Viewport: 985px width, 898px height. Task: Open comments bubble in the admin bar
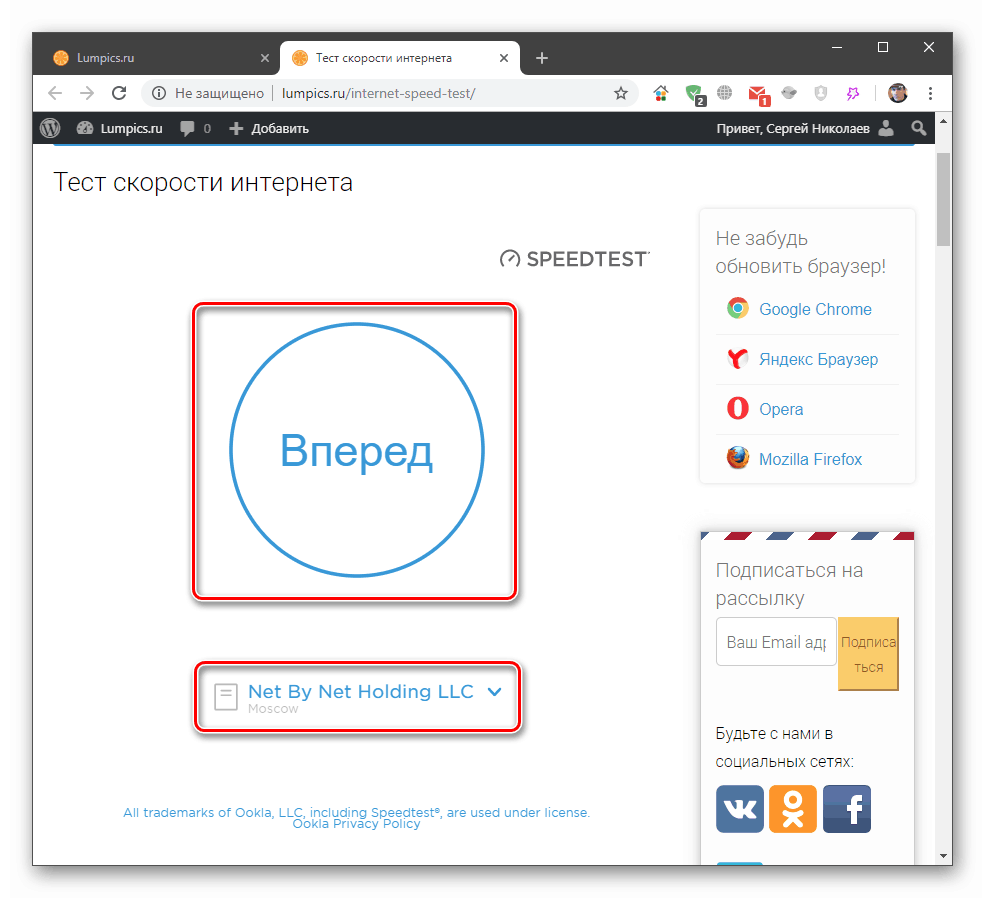[195, 128]
